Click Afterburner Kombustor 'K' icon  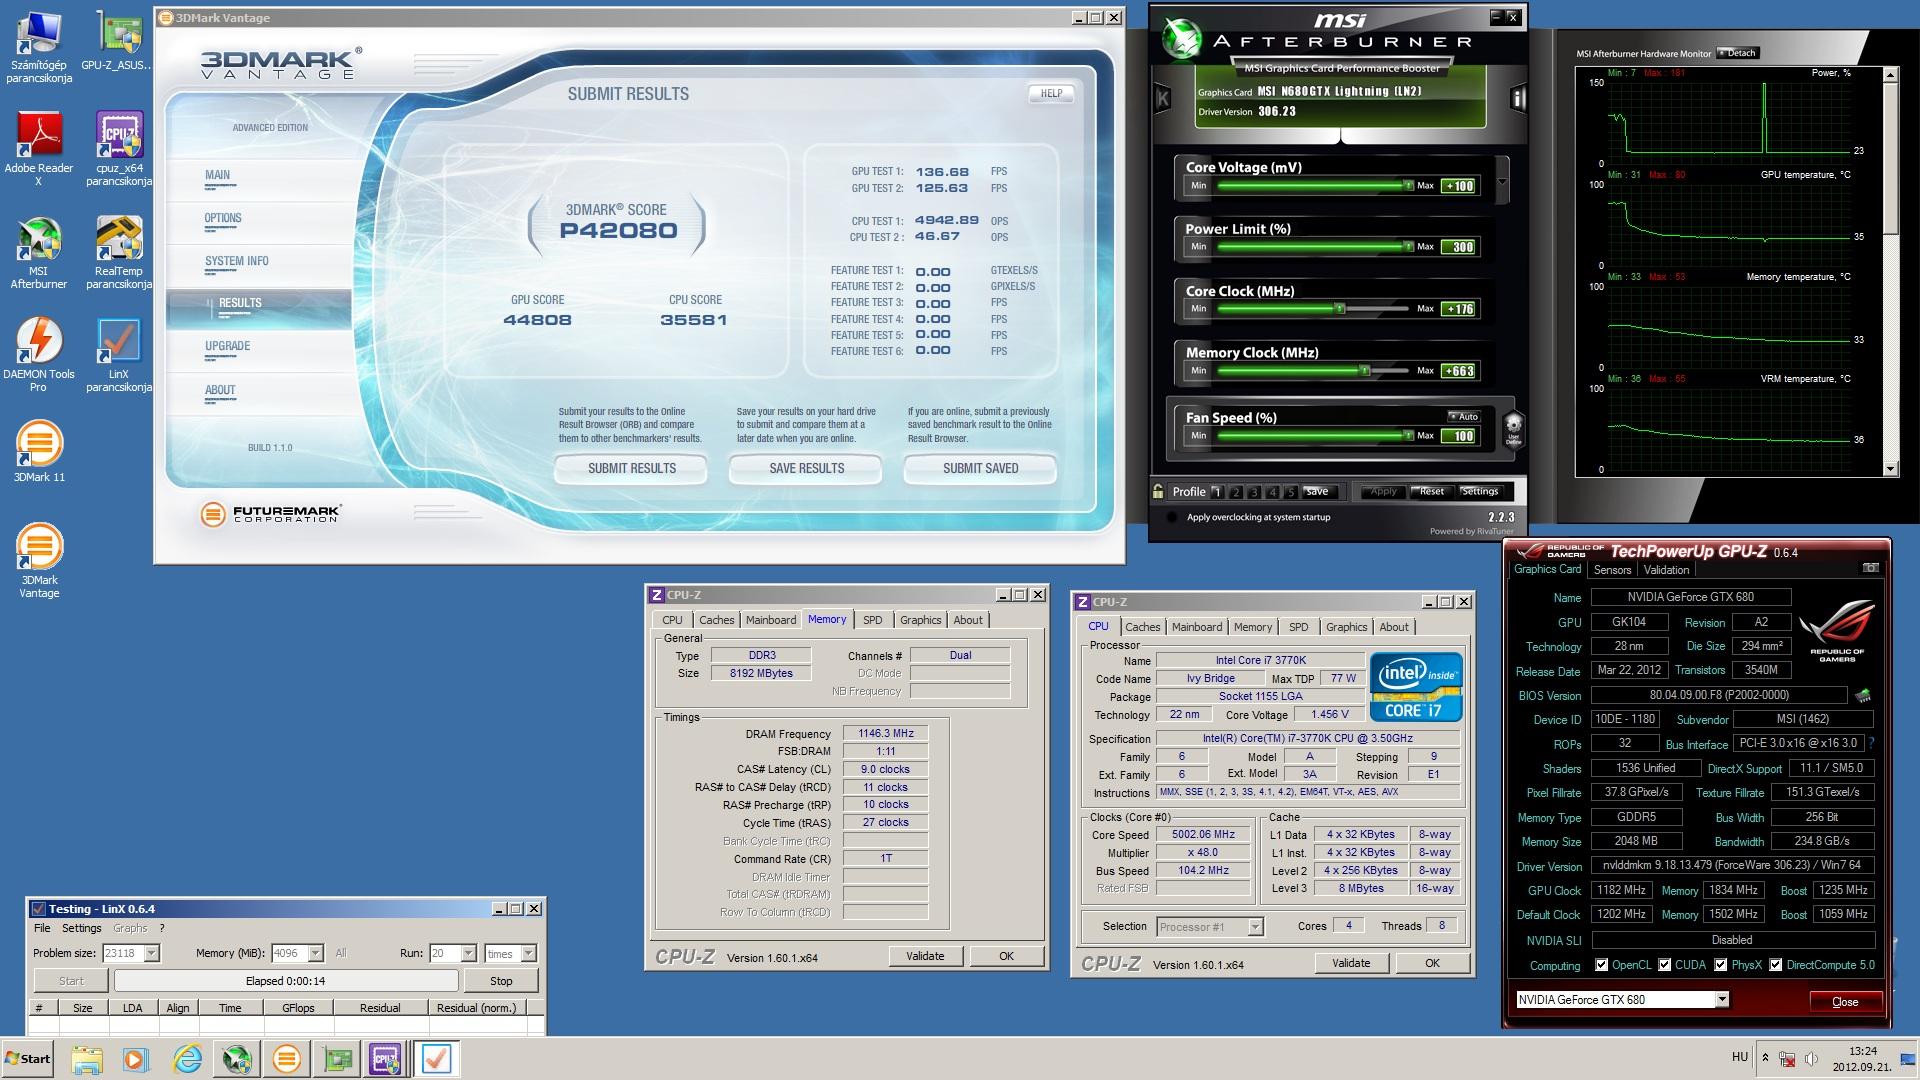tap(1162, 98)
